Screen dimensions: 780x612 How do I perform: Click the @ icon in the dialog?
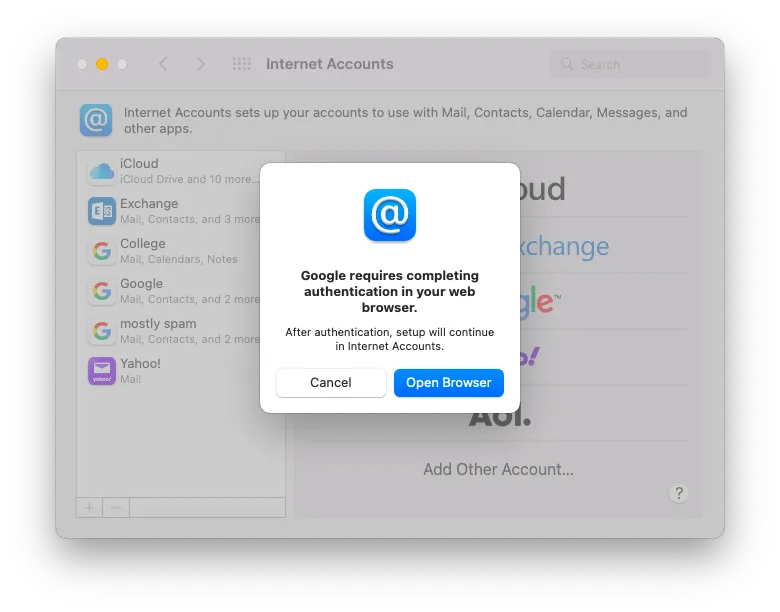(x=390, y=215)
